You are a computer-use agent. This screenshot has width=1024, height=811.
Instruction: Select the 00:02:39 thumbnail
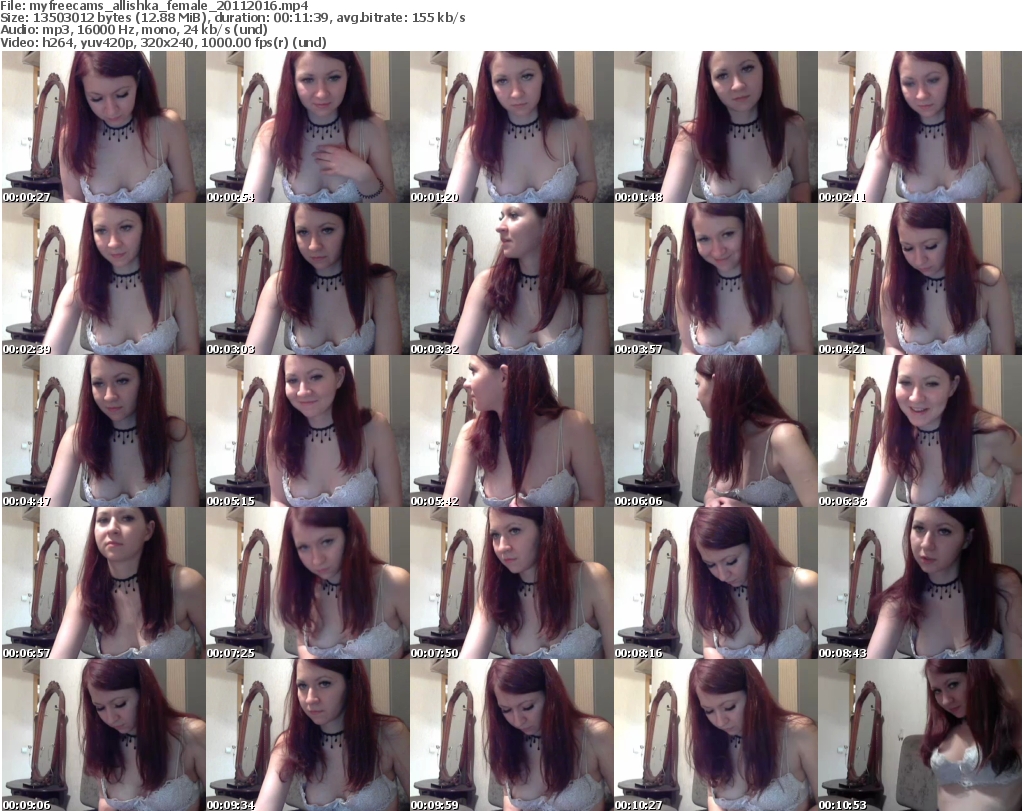(x=103, y=279)
